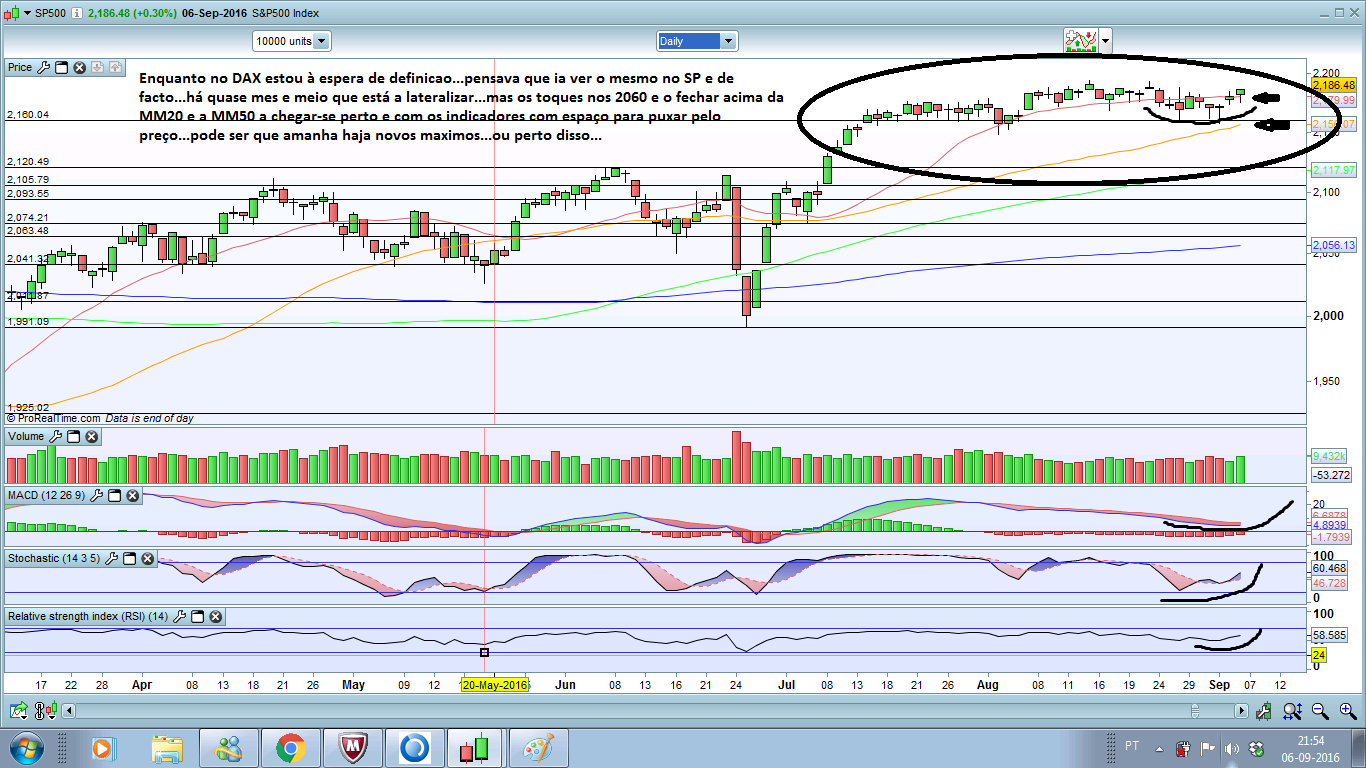
Task: Click the cursor square marker on RSI panel
Action: click(485, 652)
